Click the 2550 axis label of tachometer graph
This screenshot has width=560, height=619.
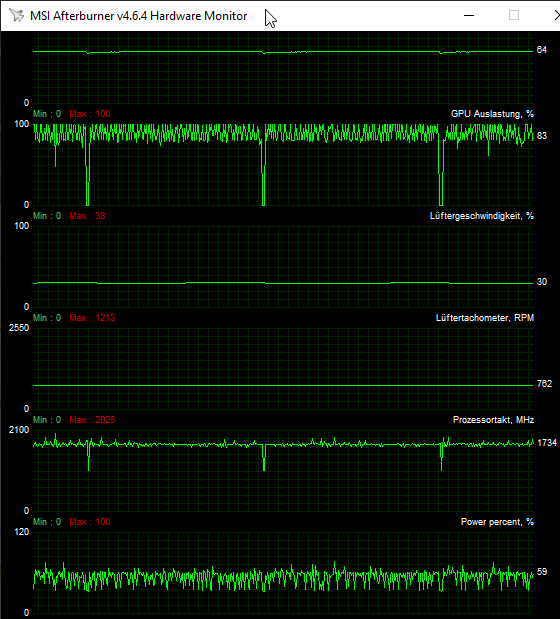click(x=19, y=328)
